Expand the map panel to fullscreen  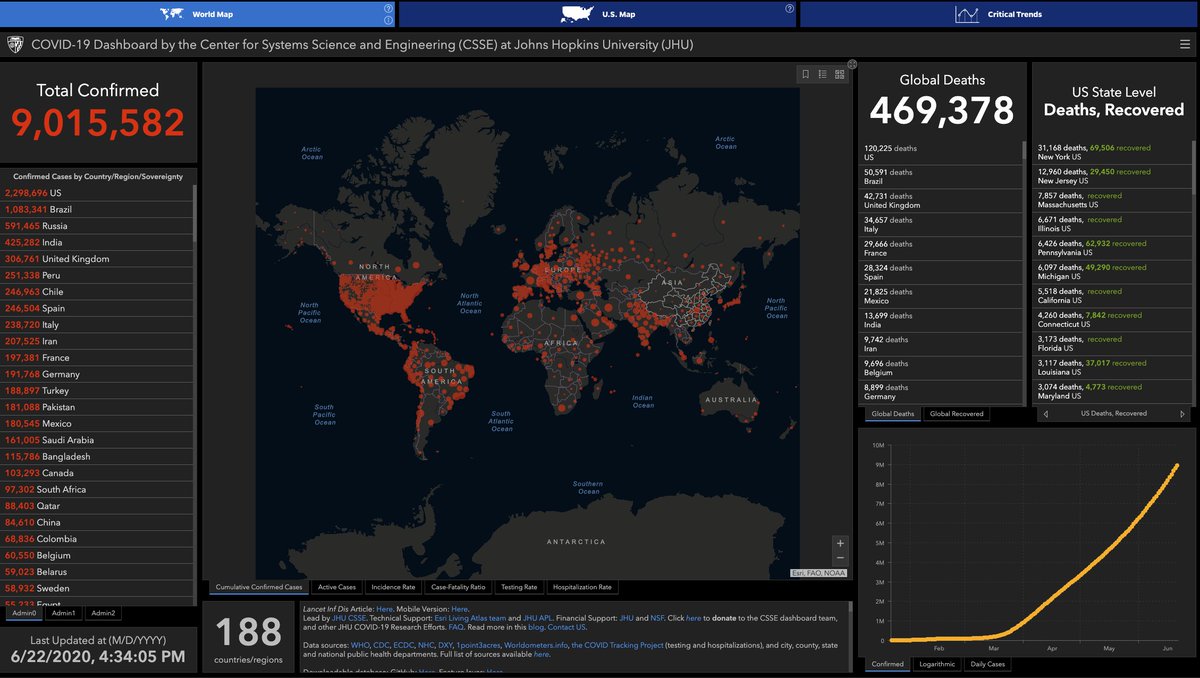[x=852, y=64]
